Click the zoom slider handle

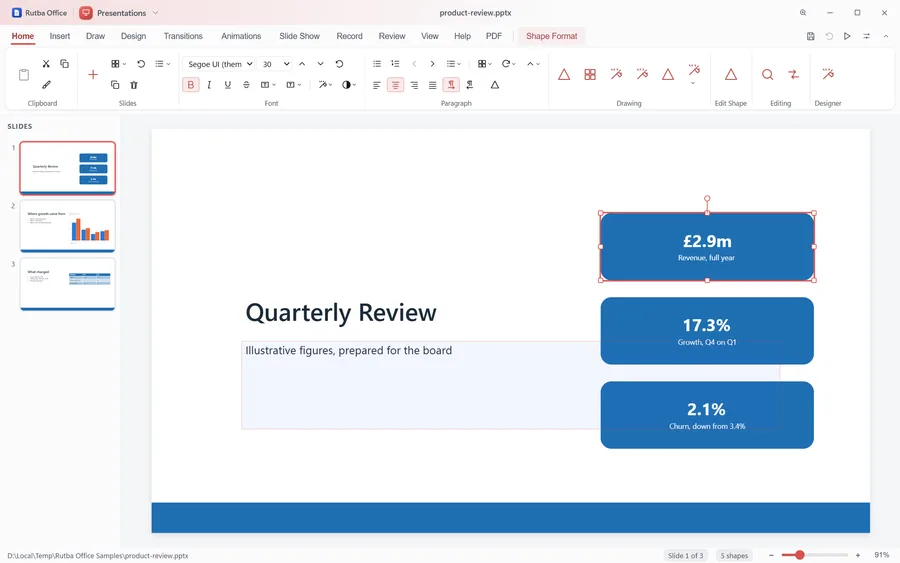[x=800, y=555]
